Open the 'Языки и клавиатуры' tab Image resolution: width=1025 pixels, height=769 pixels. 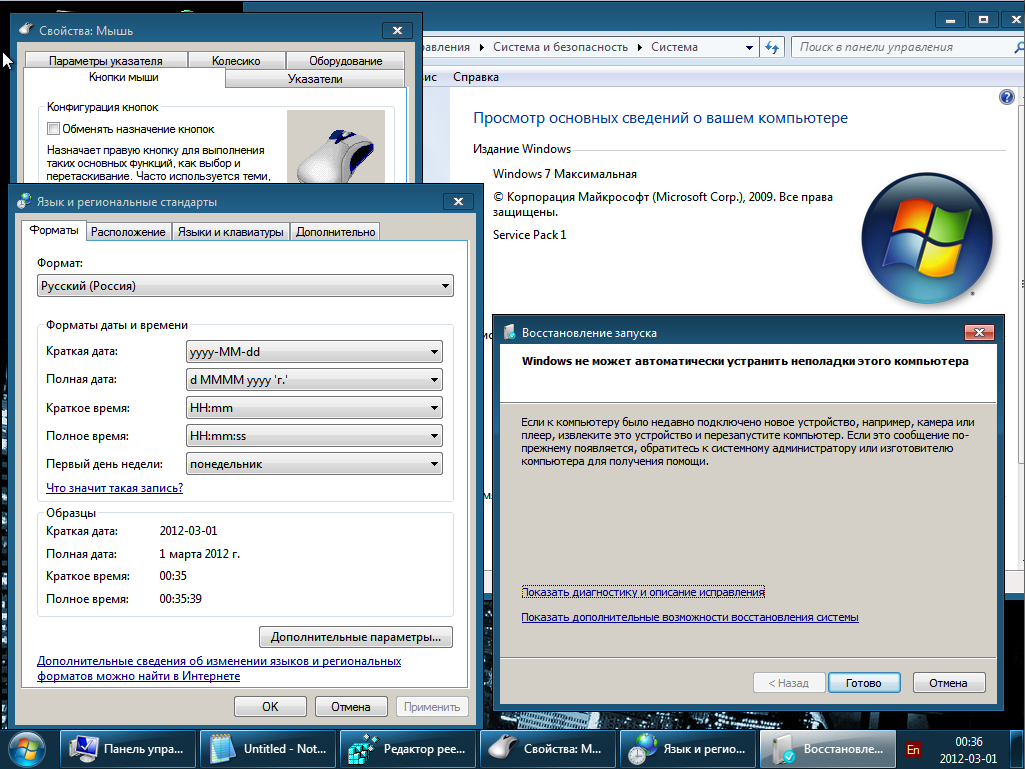click(231, 231)
